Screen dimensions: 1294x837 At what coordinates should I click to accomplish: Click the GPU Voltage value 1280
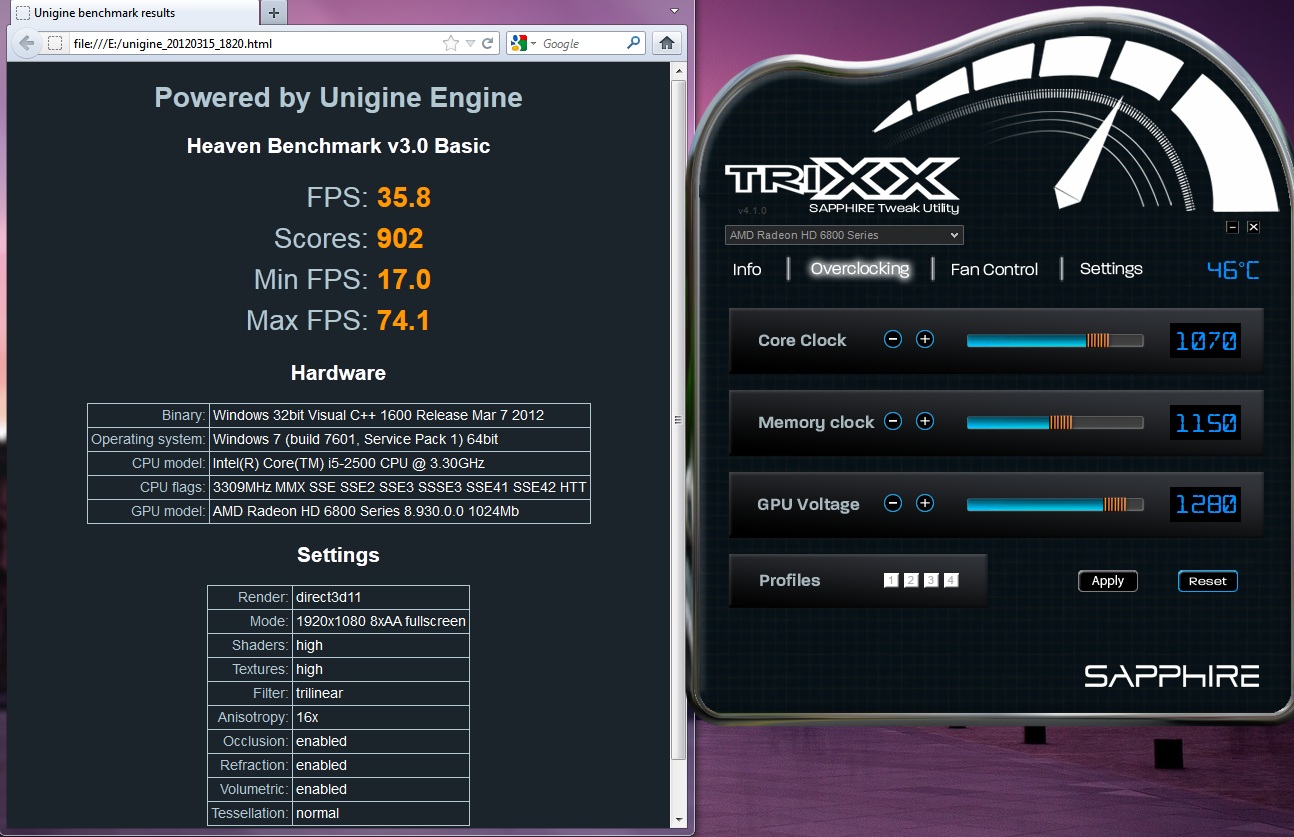[1205, 504]
